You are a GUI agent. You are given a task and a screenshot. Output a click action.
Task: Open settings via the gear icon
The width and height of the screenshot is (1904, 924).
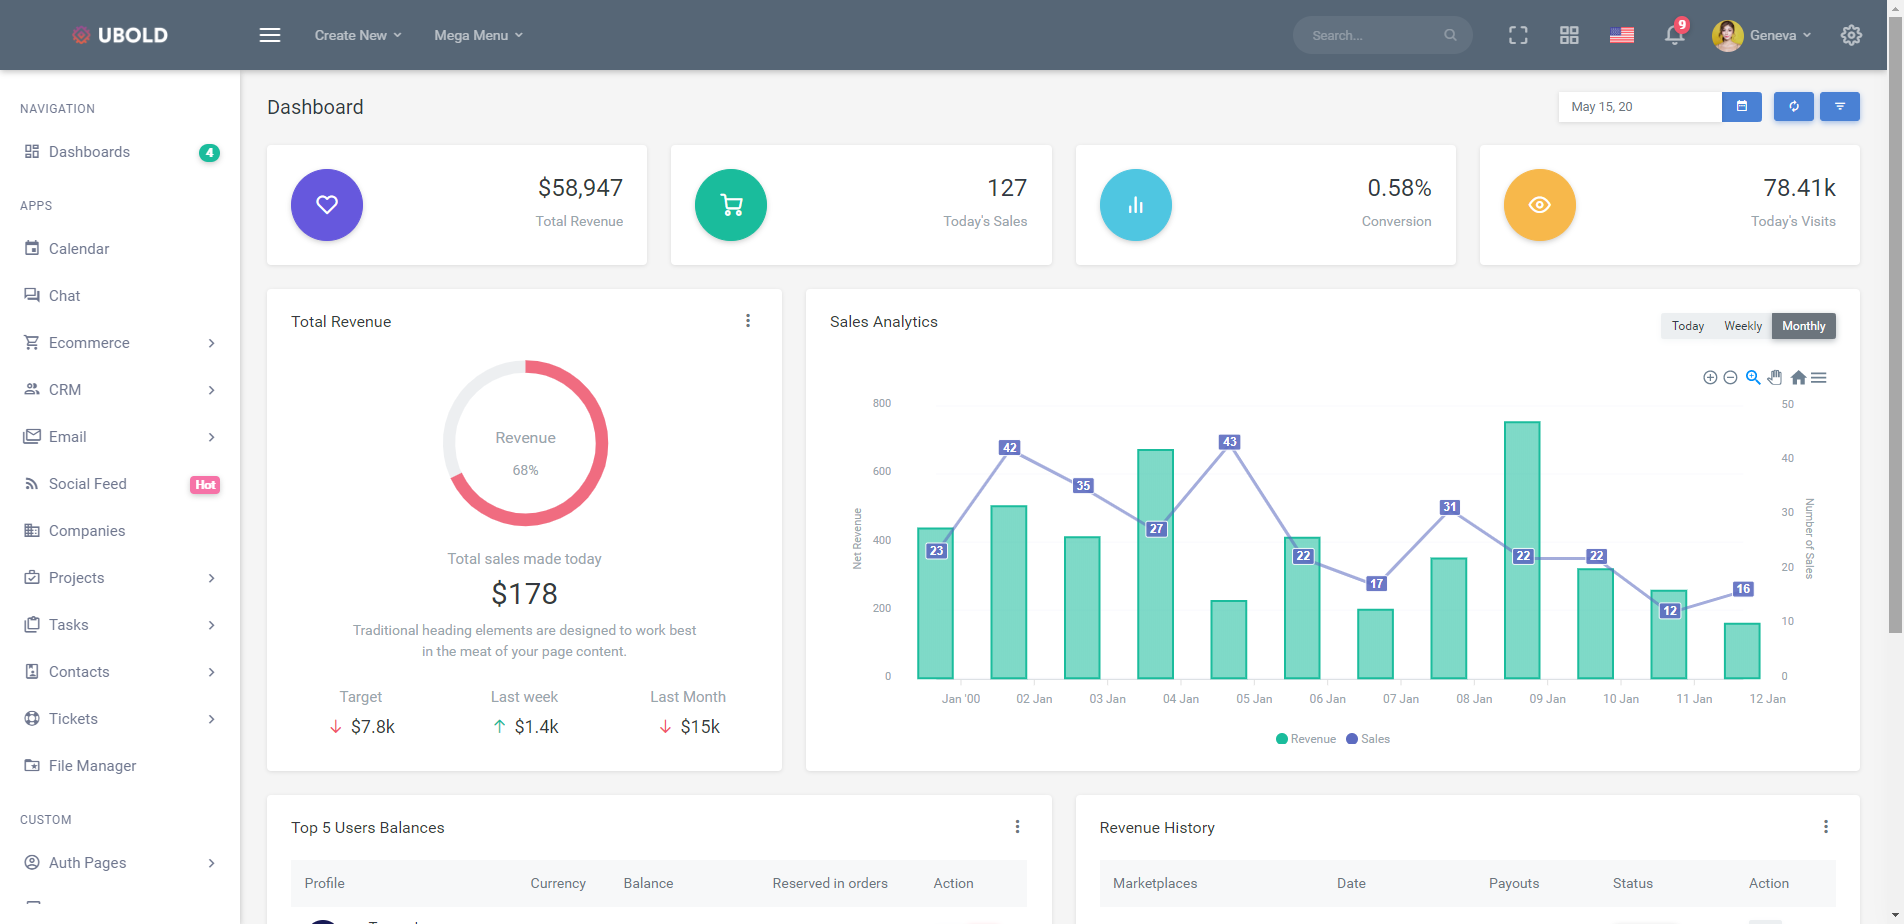(1851, 35)
